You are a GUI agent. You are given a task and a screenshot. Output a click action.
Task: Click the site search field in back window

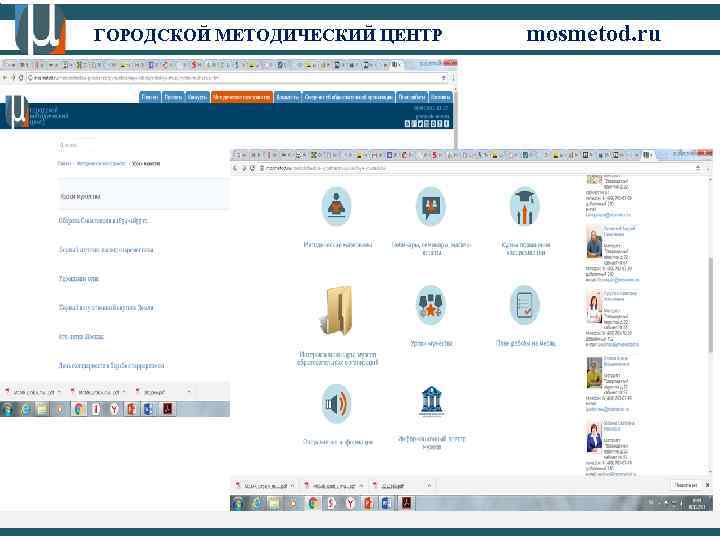point(78,145)
